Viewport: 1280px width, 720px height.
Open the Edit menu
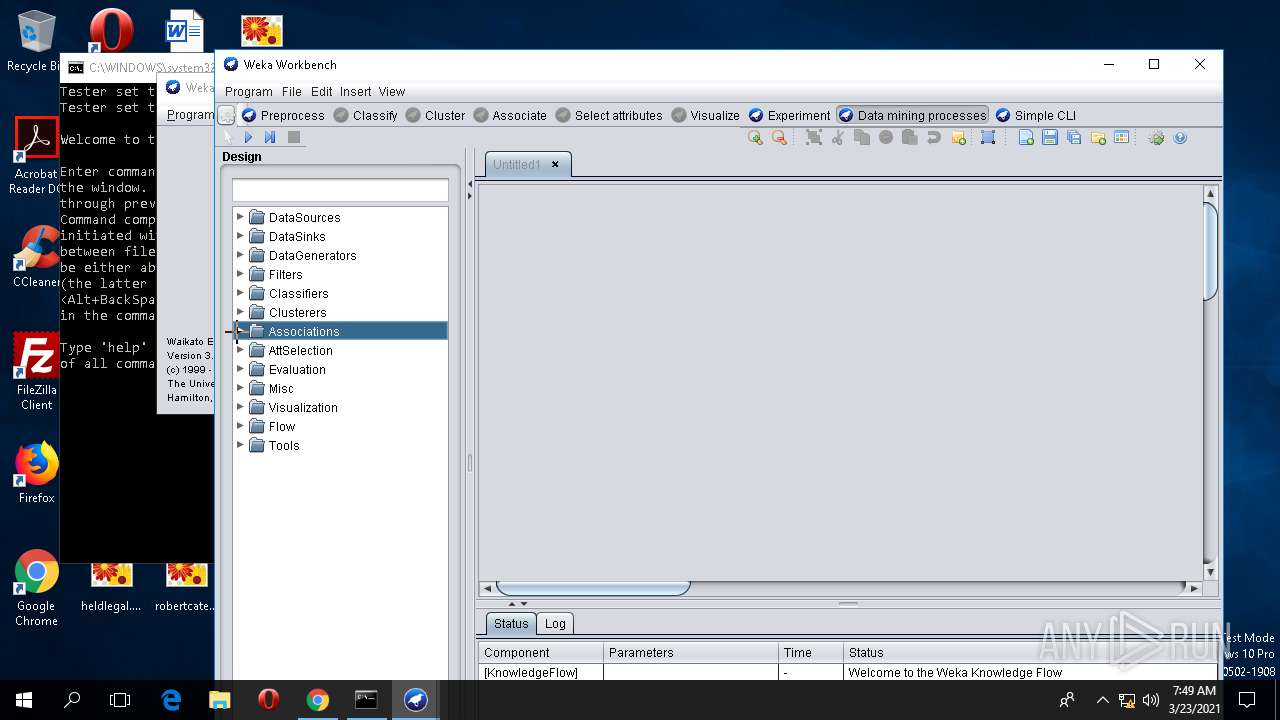pyautogui.click(x=321, y=91)
